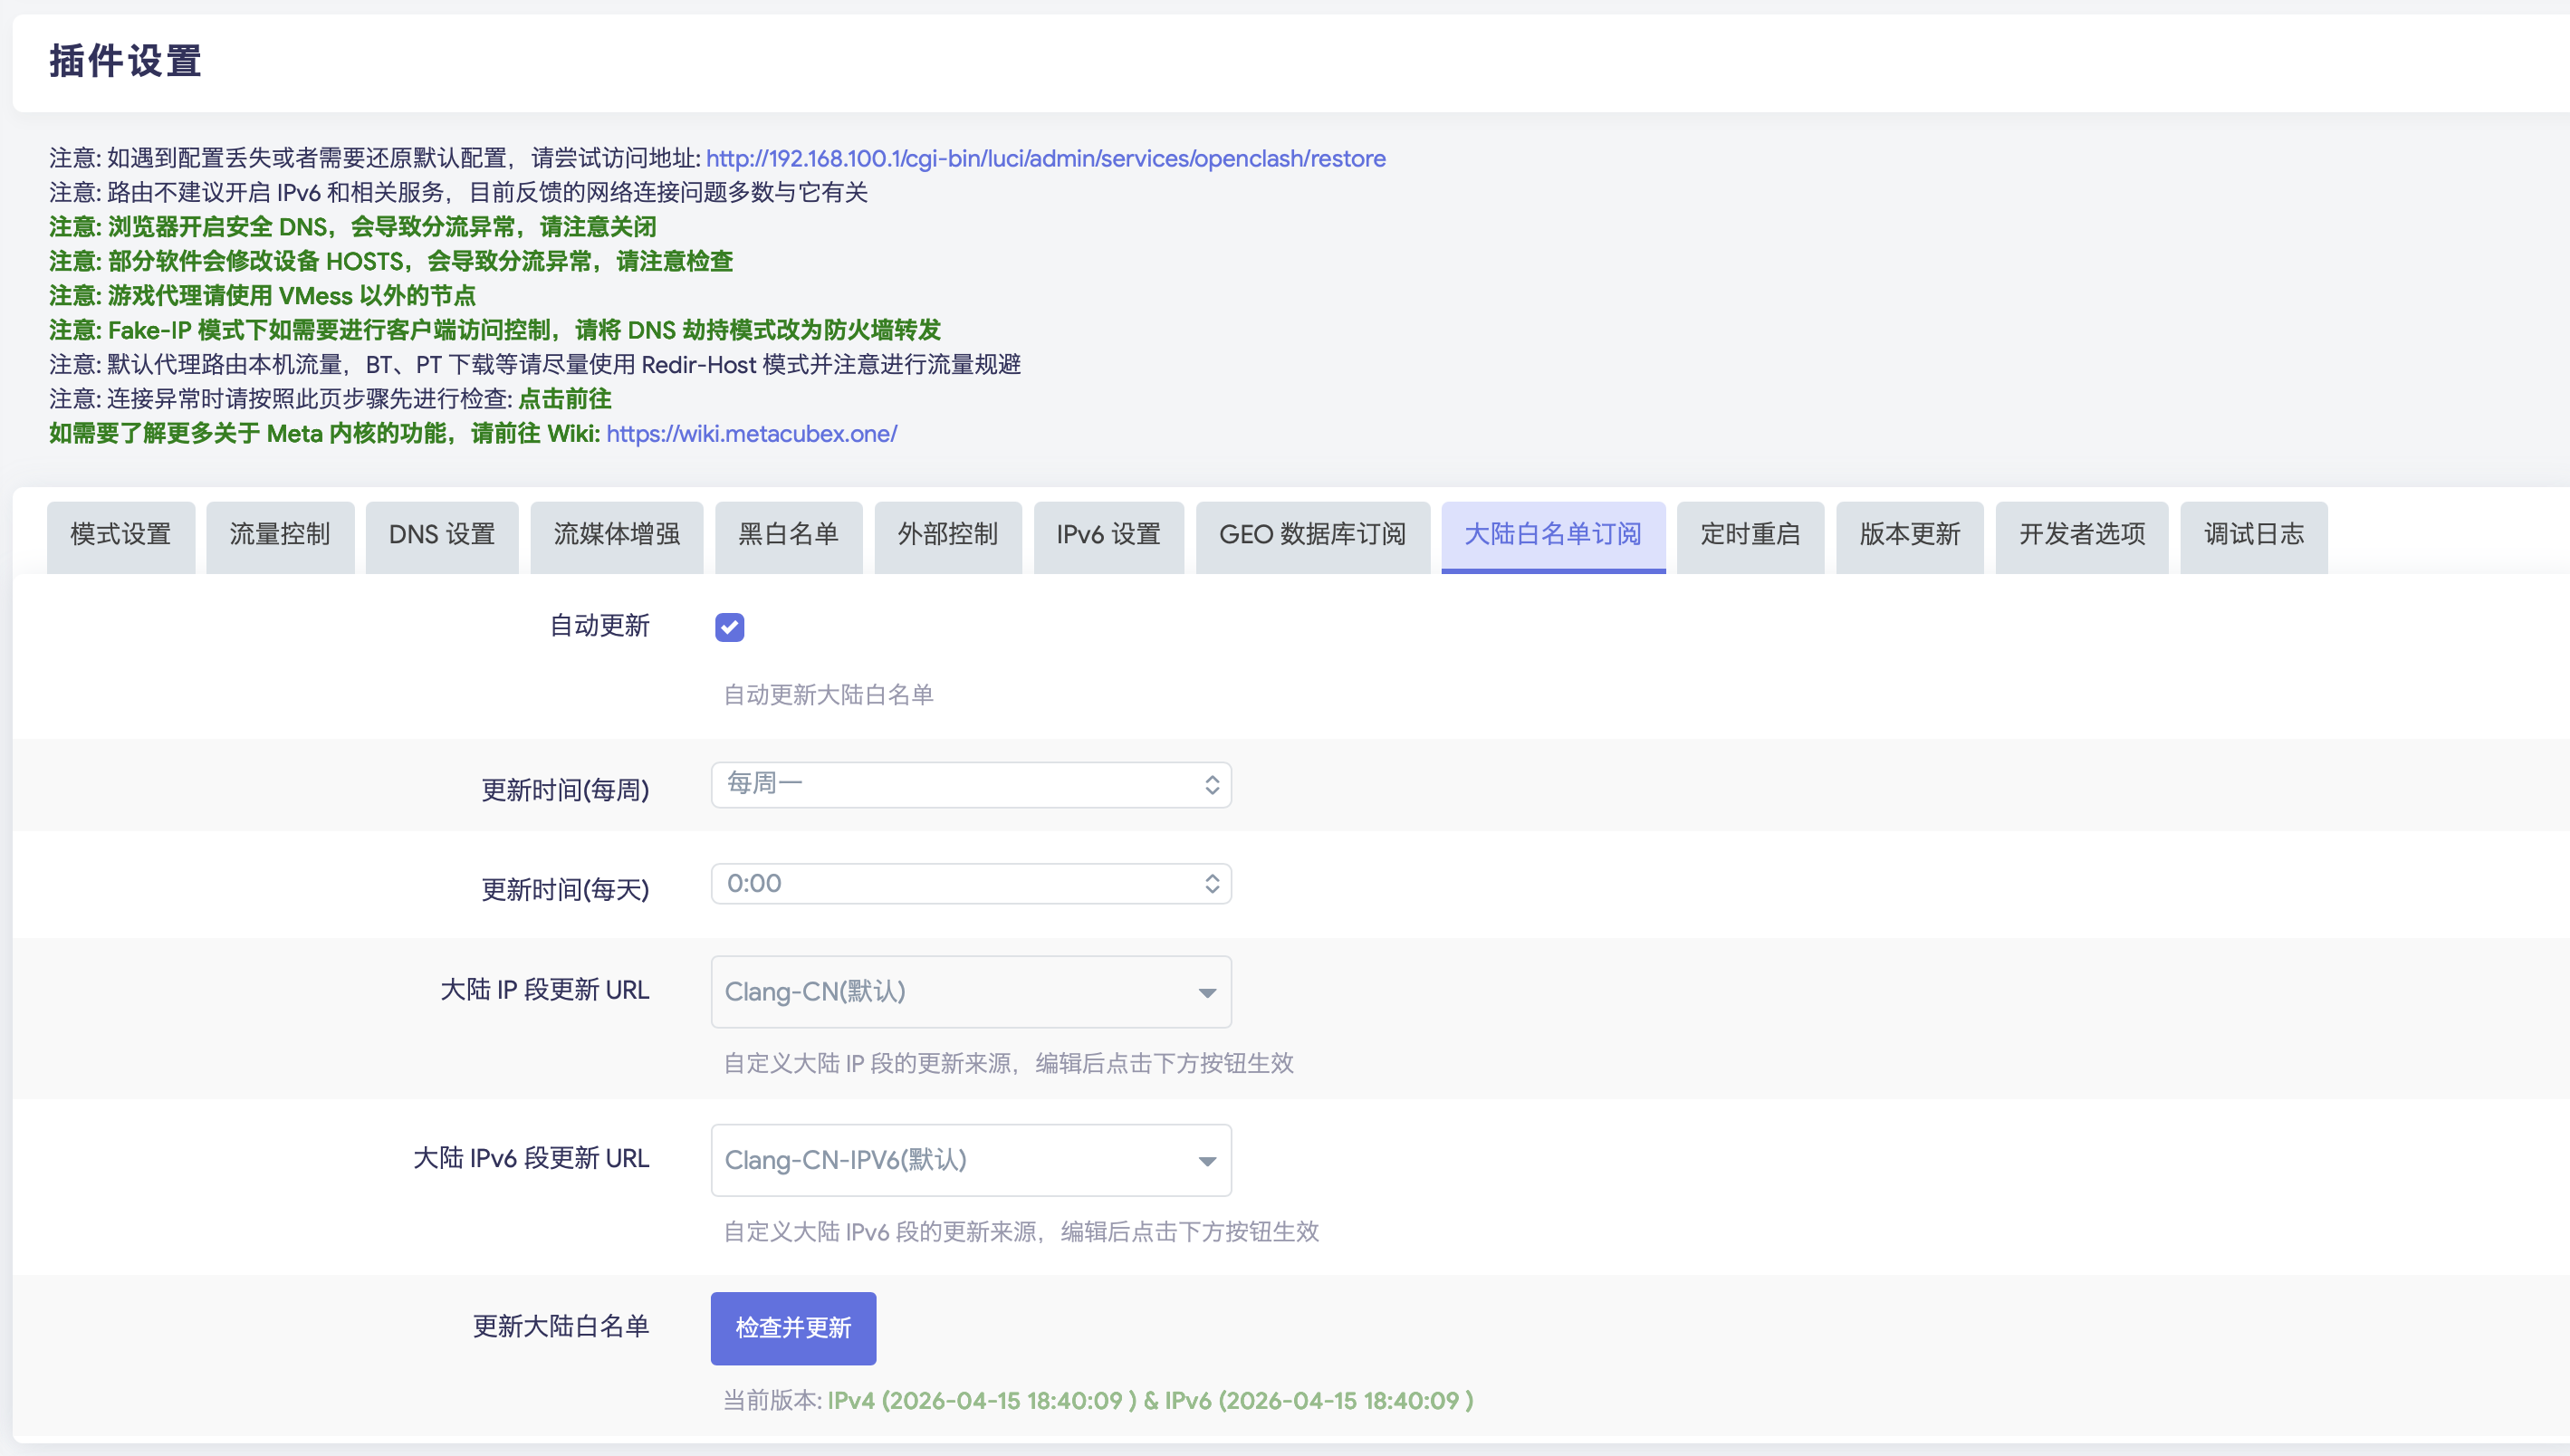
Task: Open the 流媒体增强 tab
Action: 616,536
